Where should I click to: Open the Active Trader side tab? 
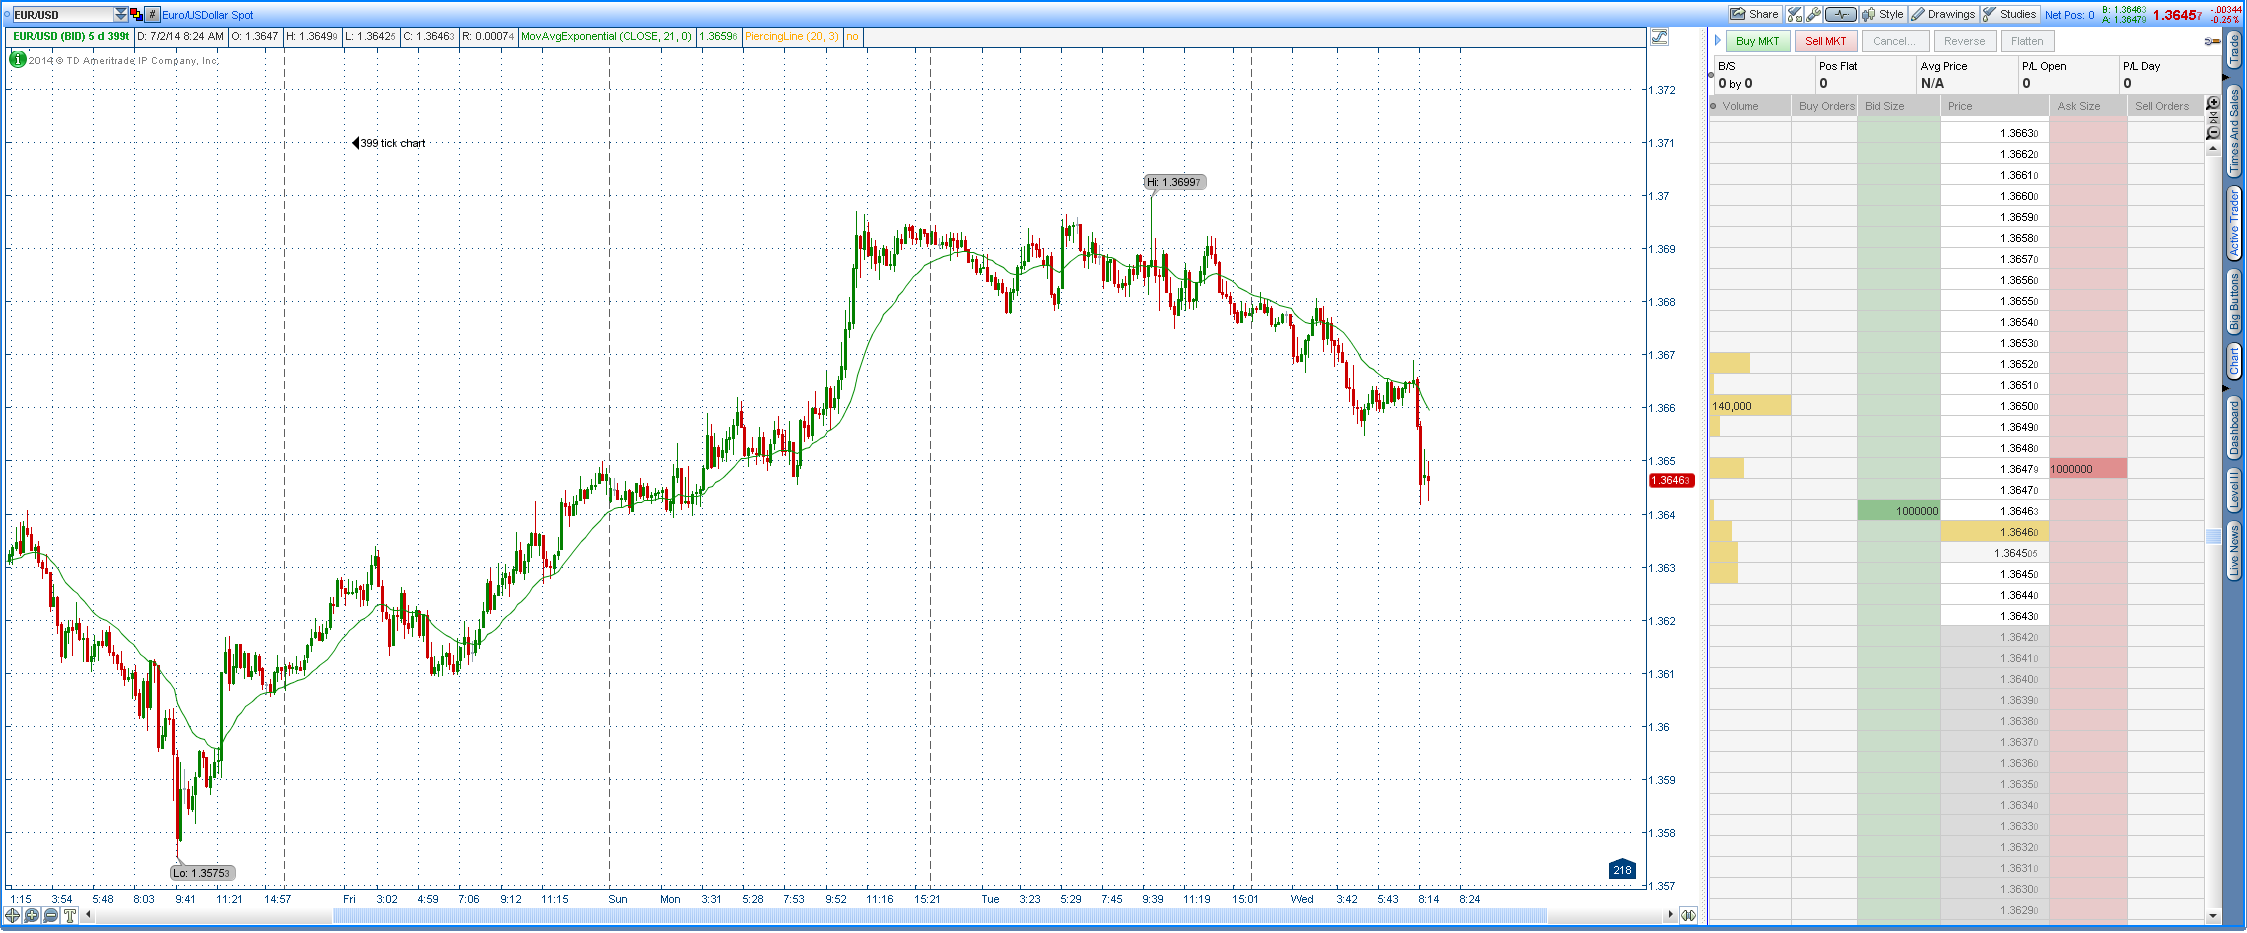pos(2234,223)
